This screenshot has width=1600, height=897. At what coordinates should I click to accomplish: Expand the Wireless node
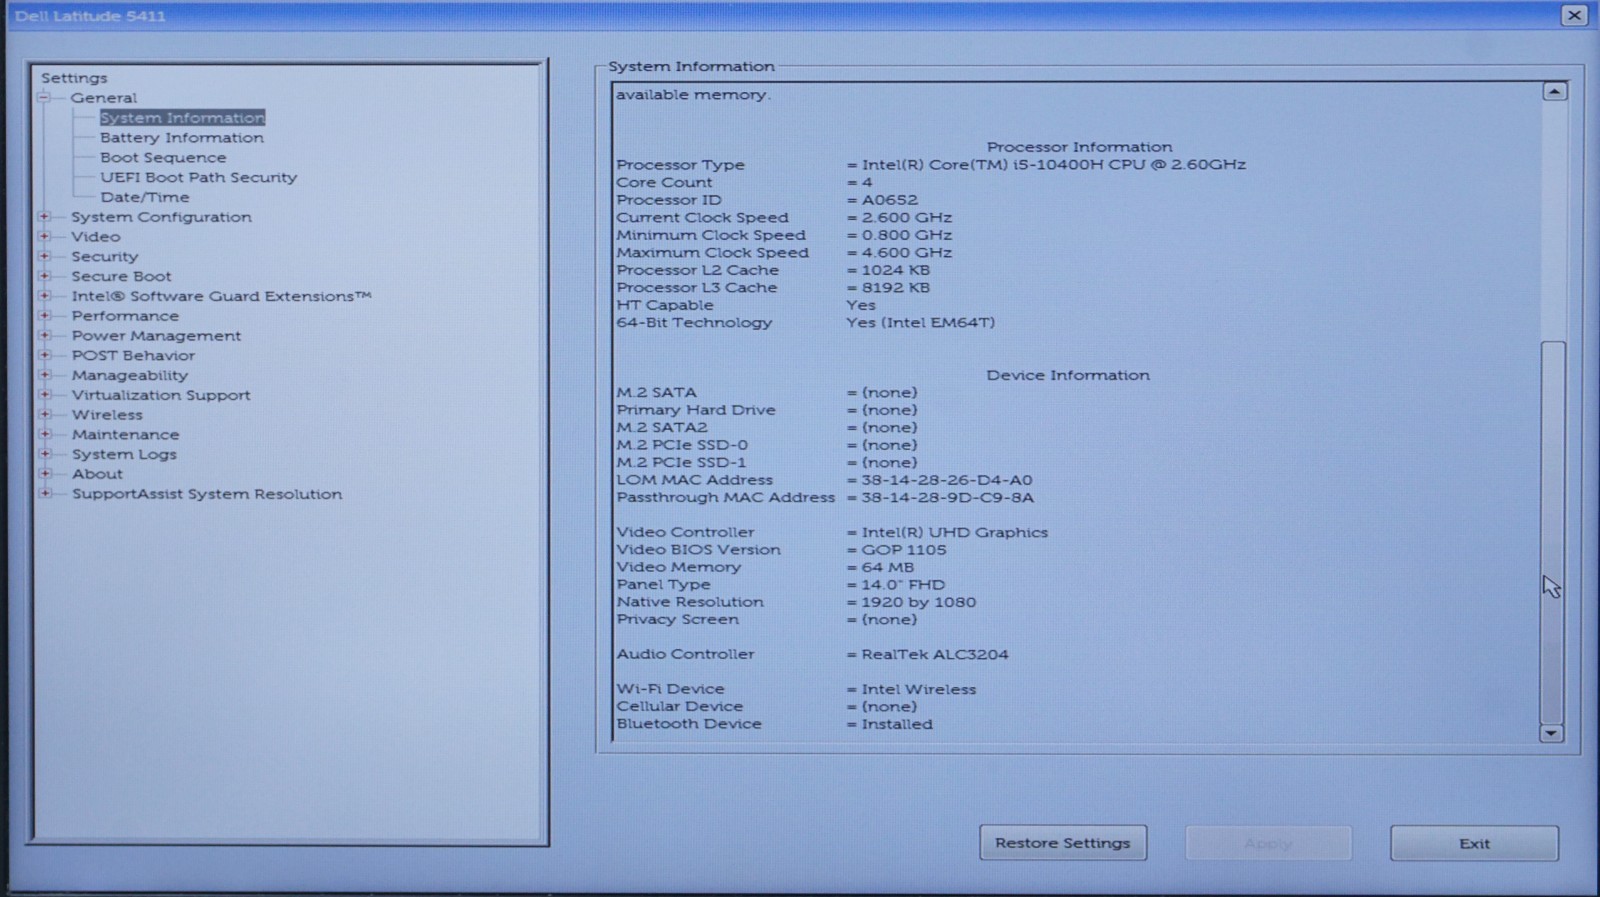[x=44, y=415]
